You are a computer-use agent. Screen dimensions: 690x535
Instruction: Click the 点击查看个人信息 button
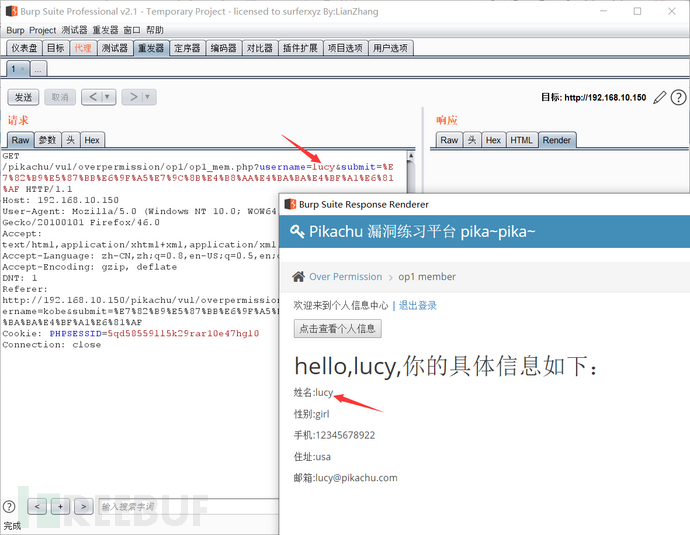coord(338,329)
